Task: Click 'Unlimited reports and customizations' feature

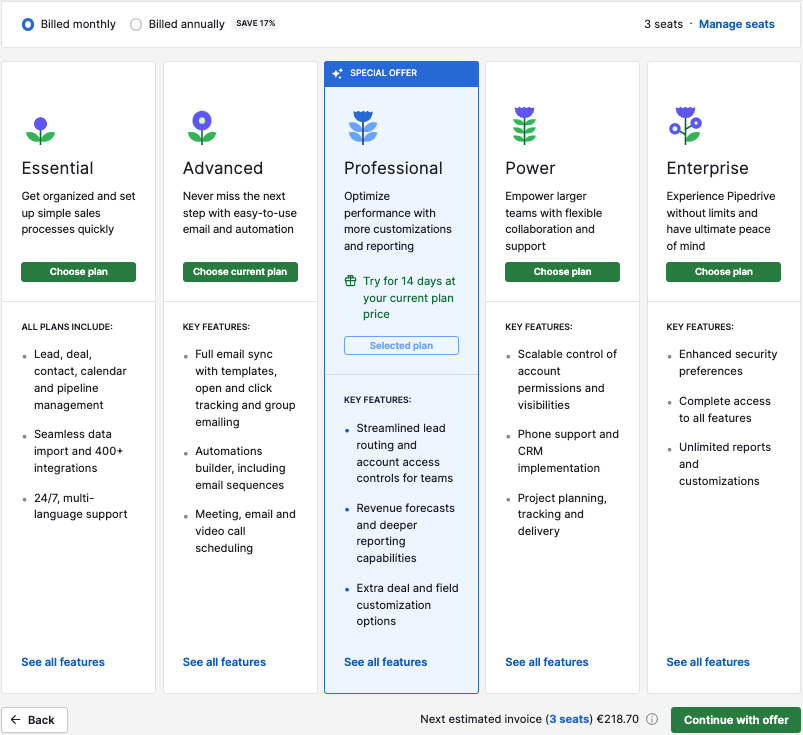Action: pos(725,464)
